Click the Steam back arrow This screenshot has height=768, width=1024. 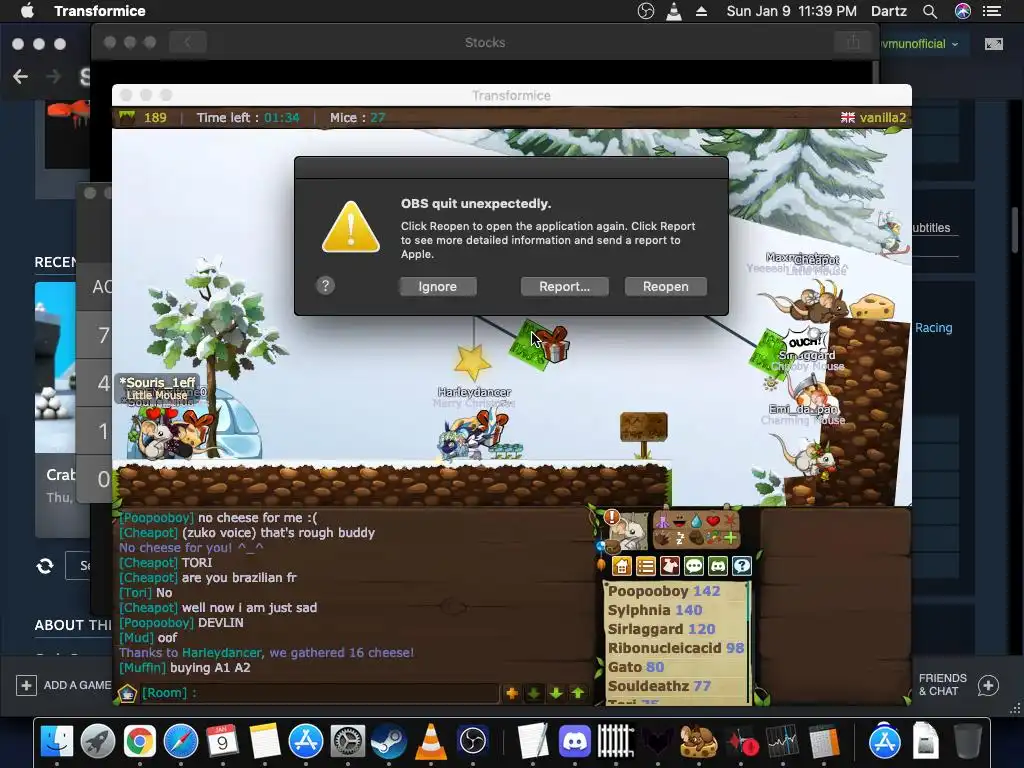[20, 76]
